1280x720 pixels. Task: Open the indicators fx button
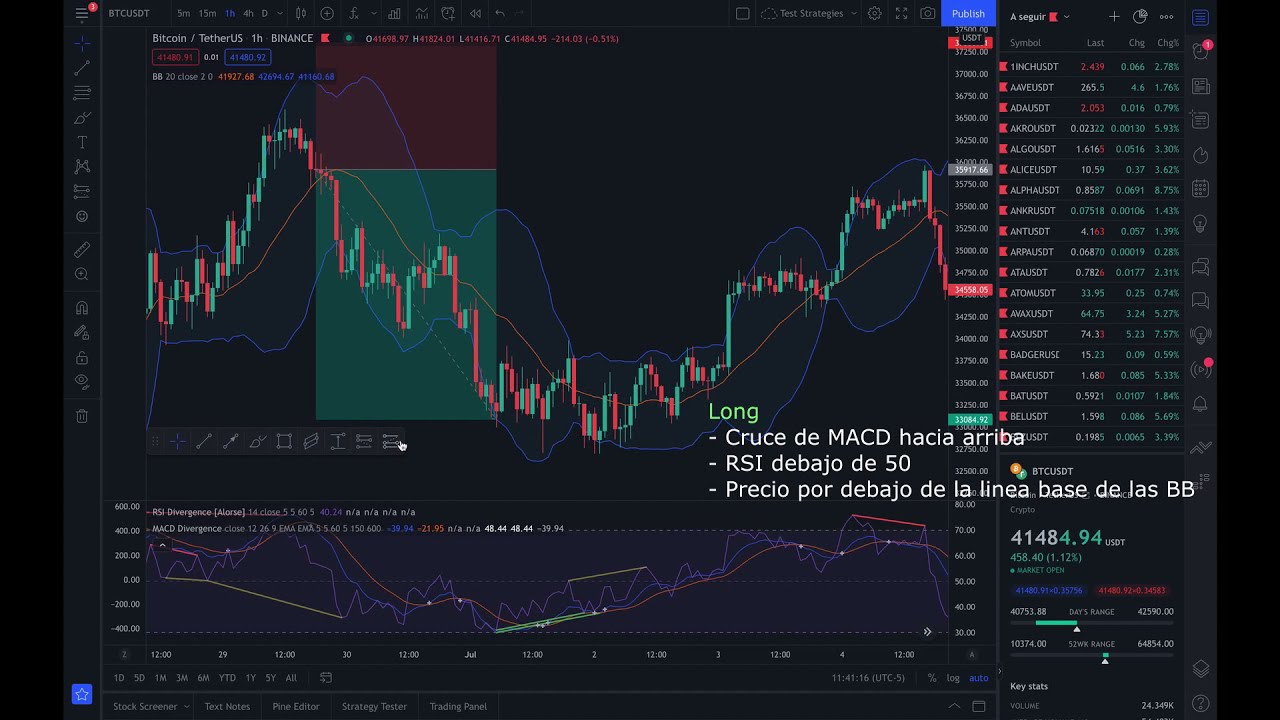coord(354,13)
